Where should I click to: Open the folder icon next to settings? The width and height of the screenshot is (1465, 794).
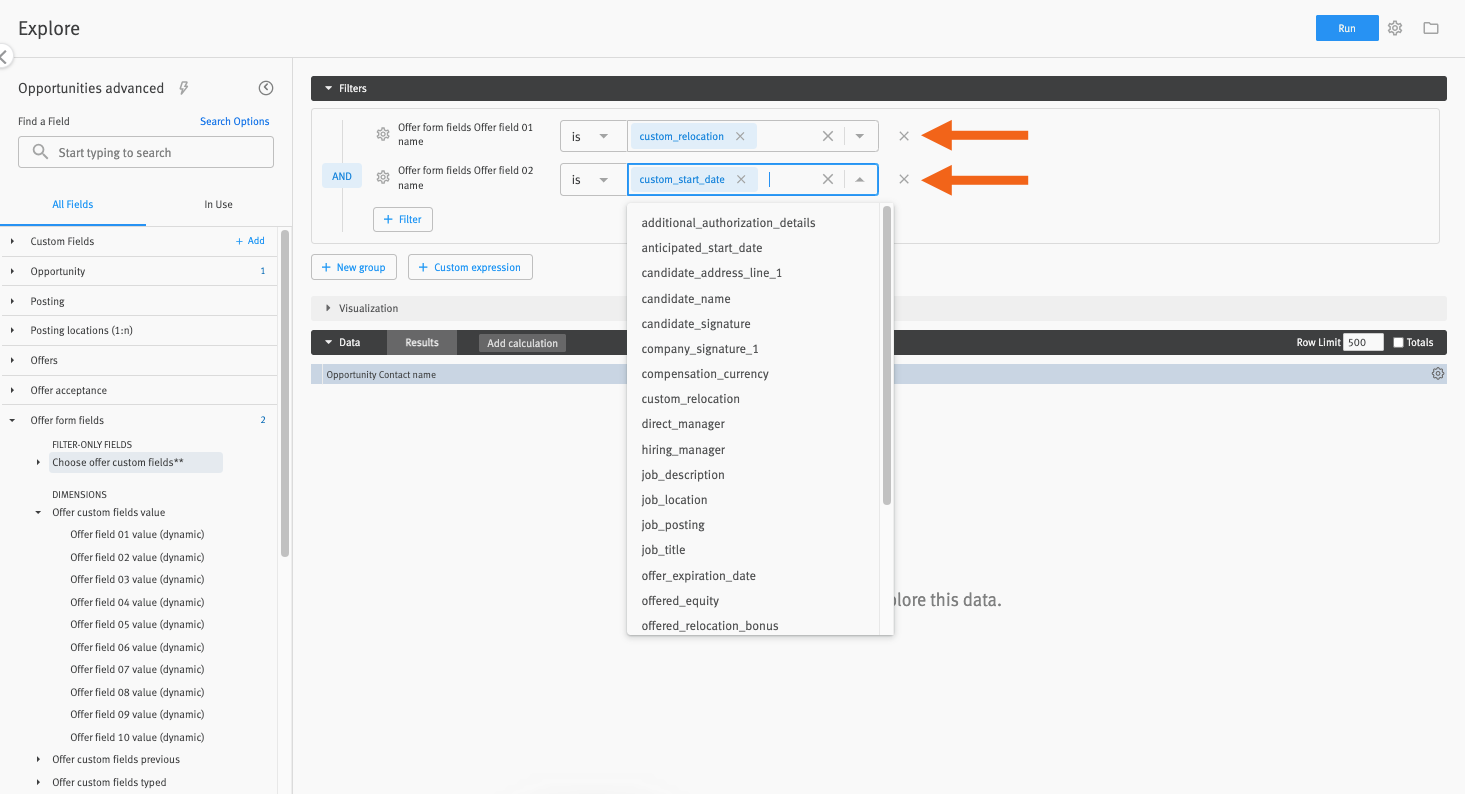[1431, 28]
